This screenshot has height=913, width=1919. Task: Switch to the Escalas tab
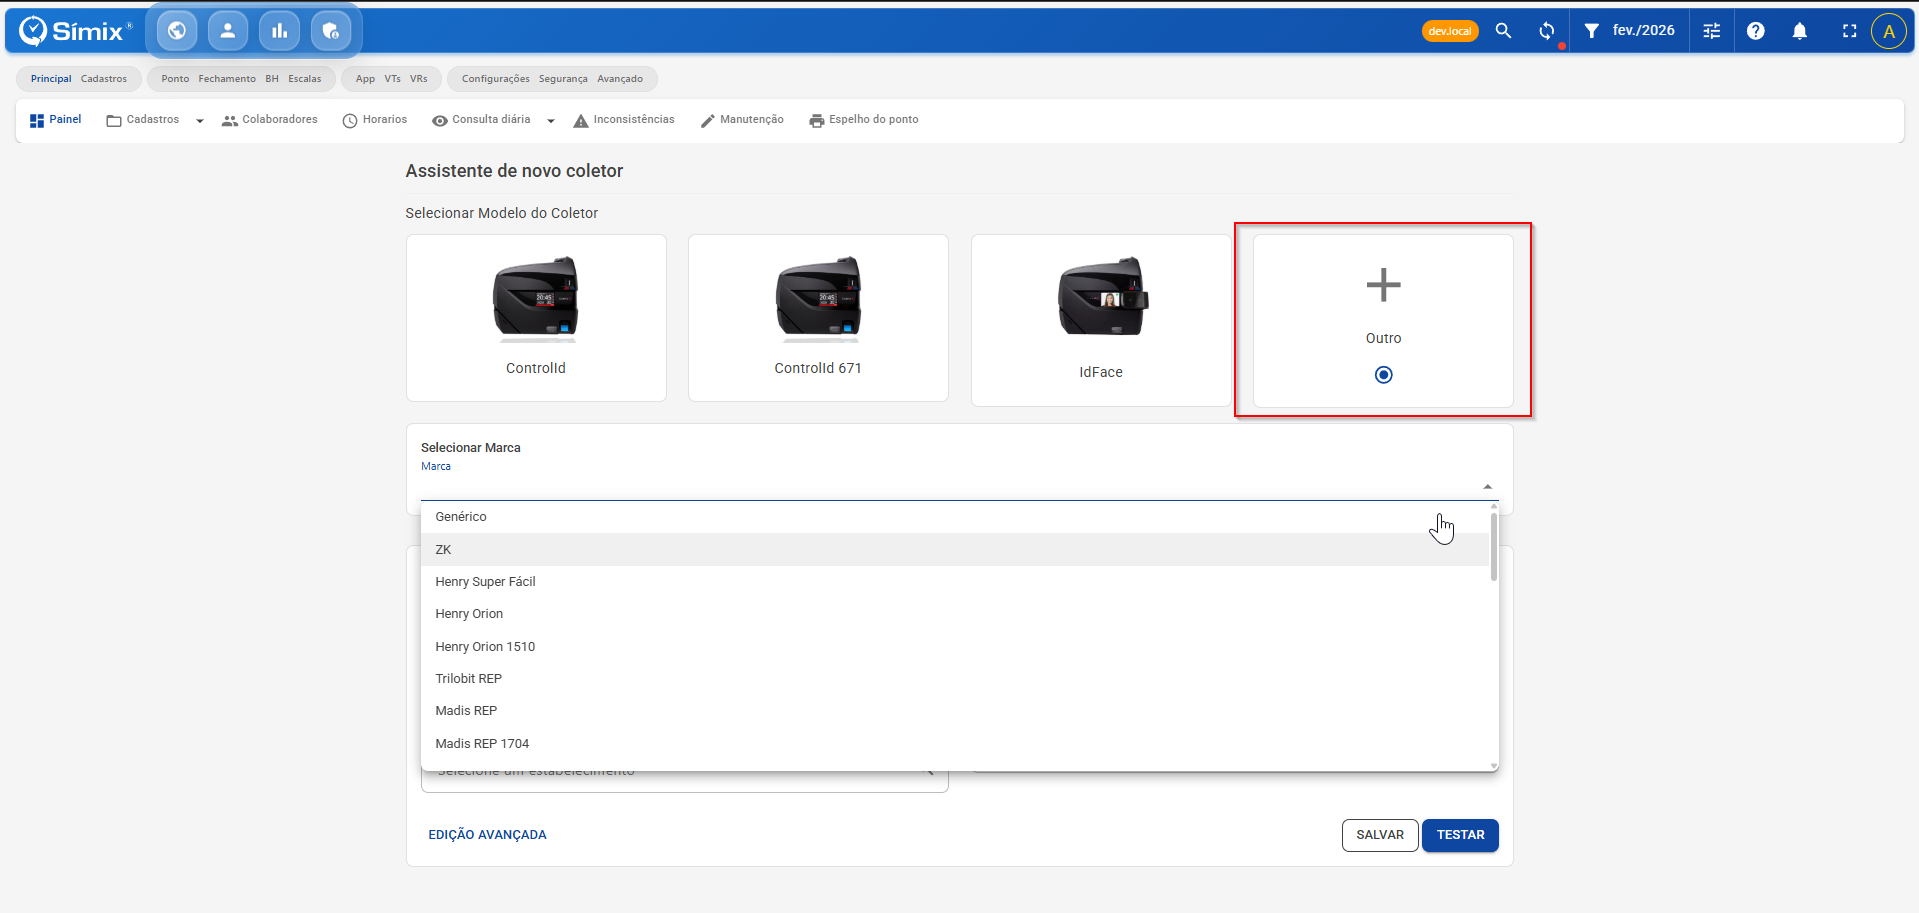305,79
